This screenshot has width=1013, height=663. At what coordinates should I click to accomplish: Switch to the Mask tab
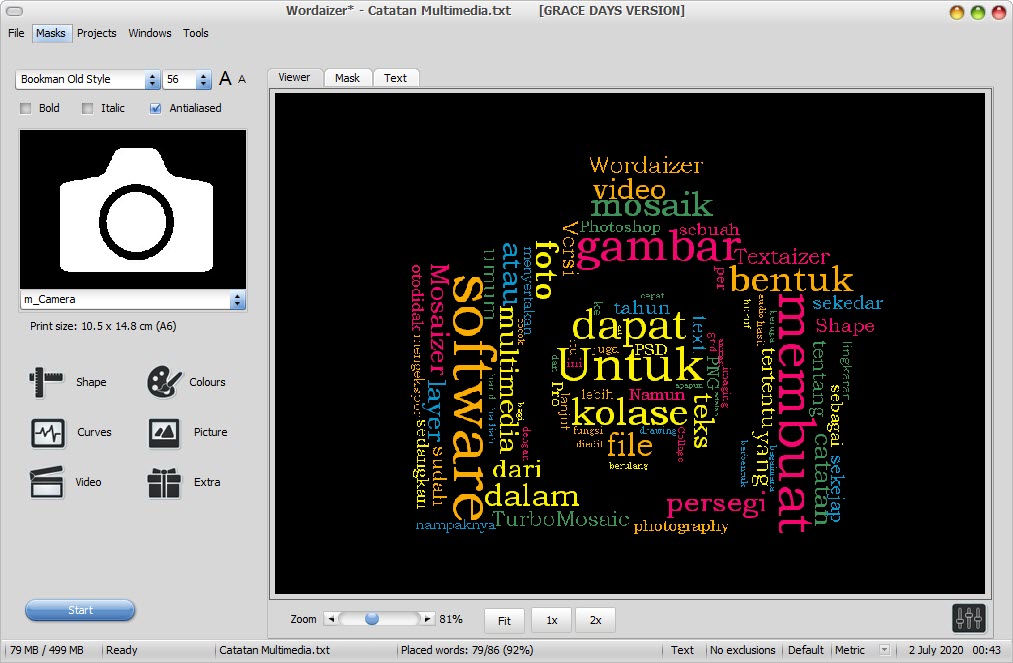coord(348,78)
